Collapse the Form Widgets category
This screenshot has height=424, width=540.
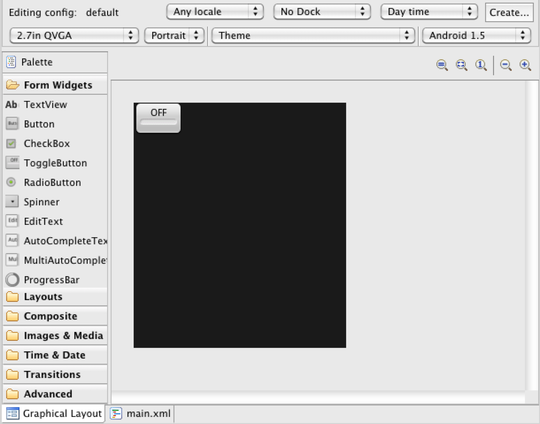(x=55, y=85)
